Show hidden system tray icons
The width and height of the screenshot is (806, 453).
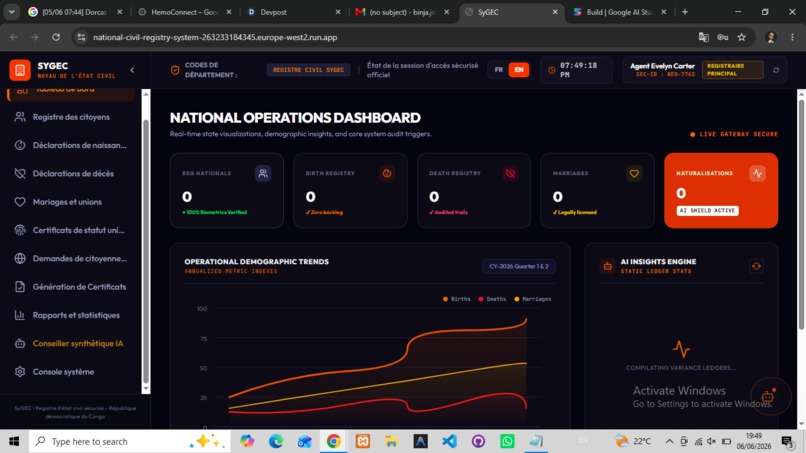(x=669, y=441)
